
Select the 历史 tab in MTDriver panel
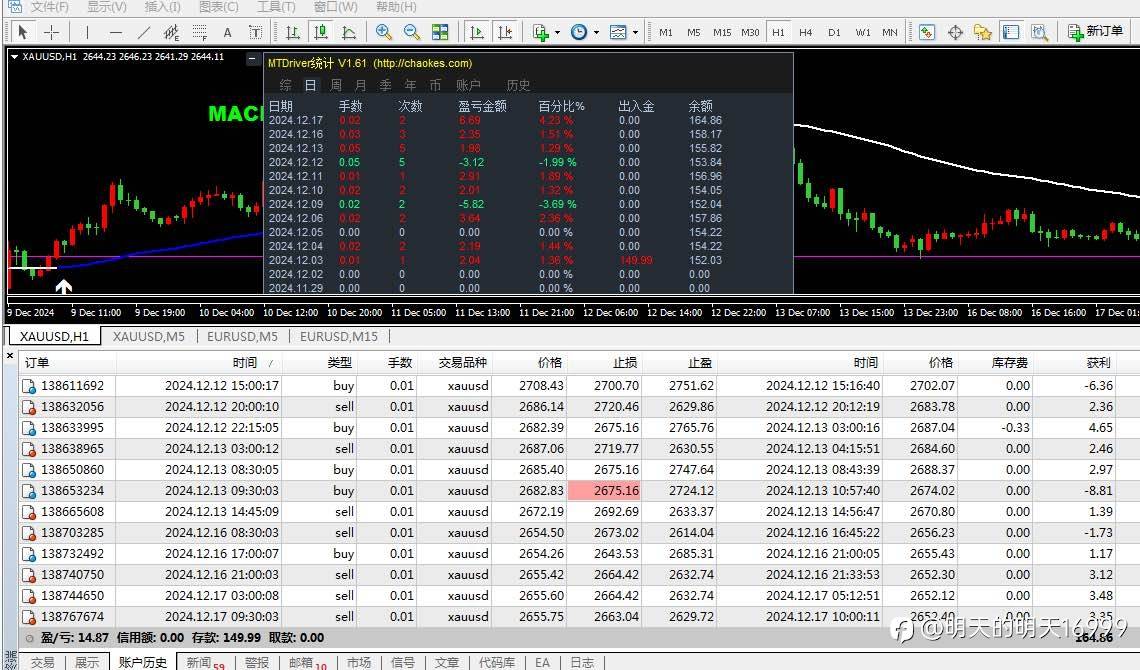tap(518, 85)
